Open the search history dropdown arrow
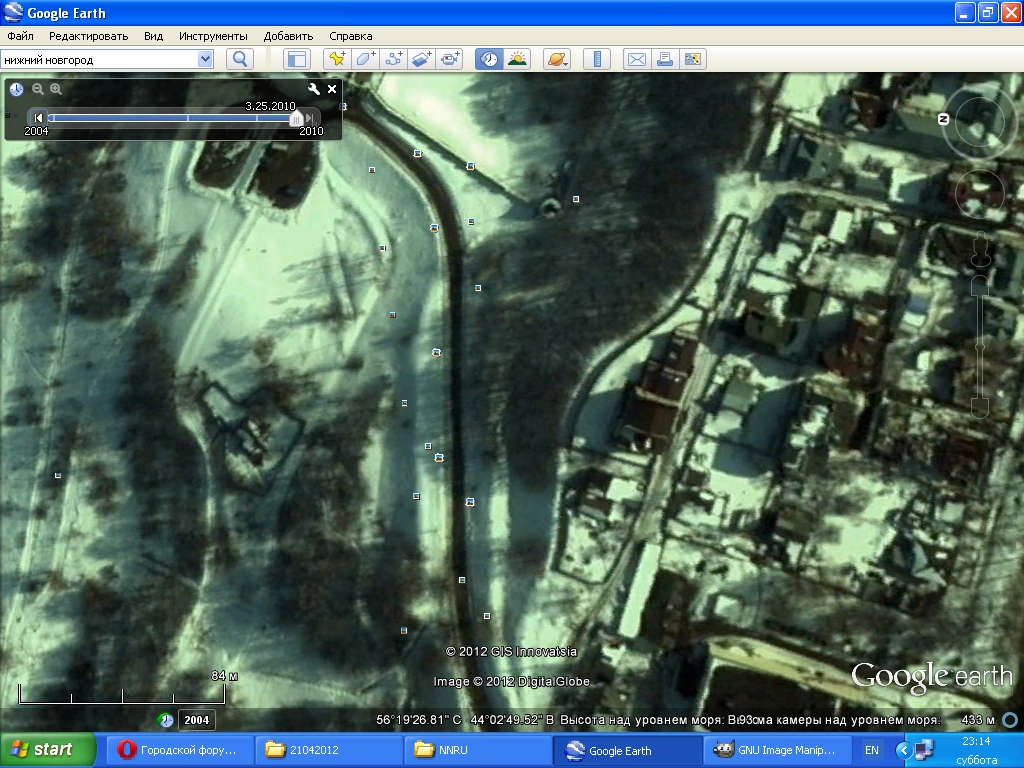Screen dimensions: 1024x768 click(206, 59)
